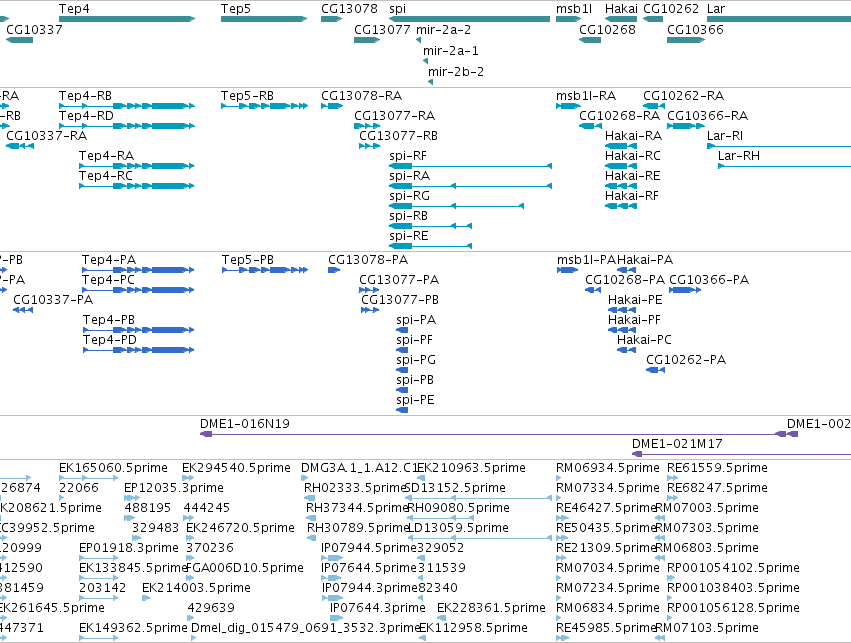Select the Tep4-PD protein label
This screenshot has height=643, width=851.
[x=110, y=341]
